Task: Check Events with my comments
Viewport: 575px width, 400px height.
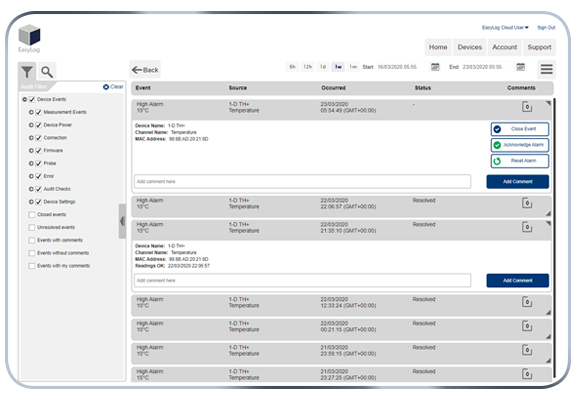Action: [32, 266]
